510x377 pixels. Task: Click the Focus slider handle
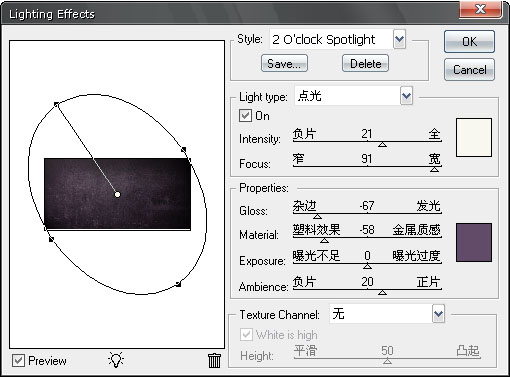click(x=434, y=169)
